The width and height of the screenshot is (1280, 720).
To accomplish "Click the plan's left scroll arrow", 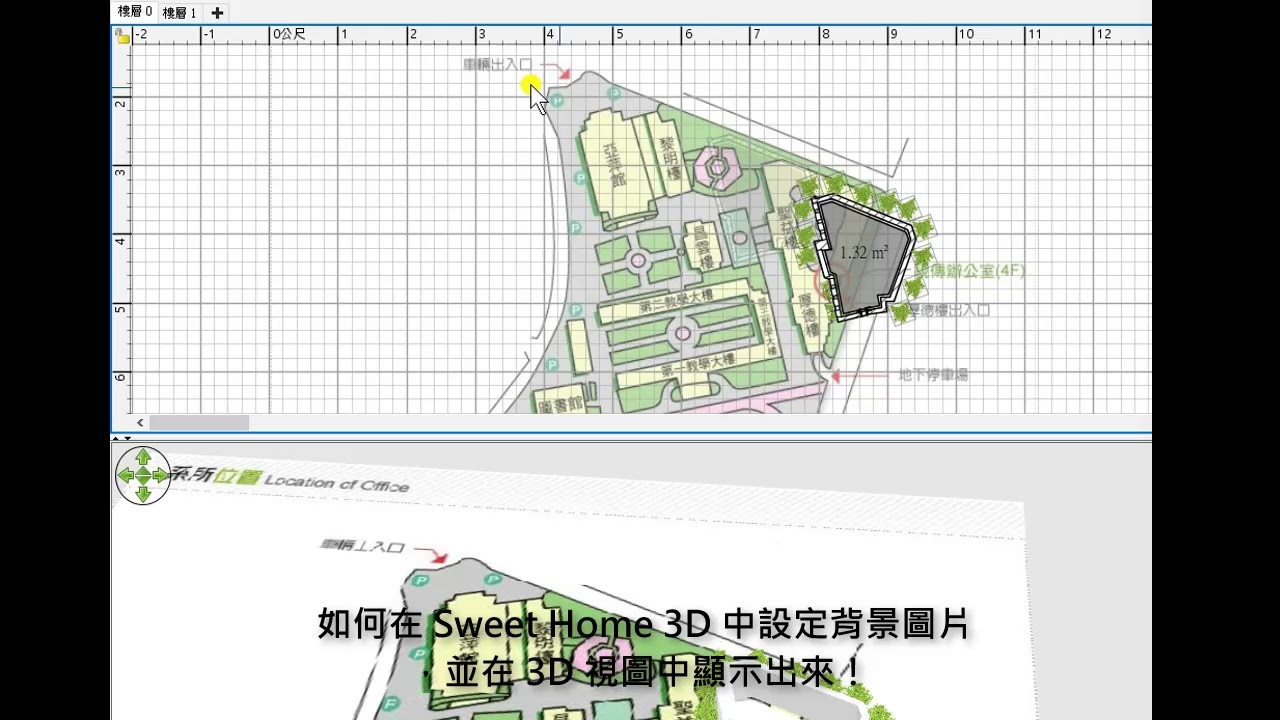I will 140,423.
